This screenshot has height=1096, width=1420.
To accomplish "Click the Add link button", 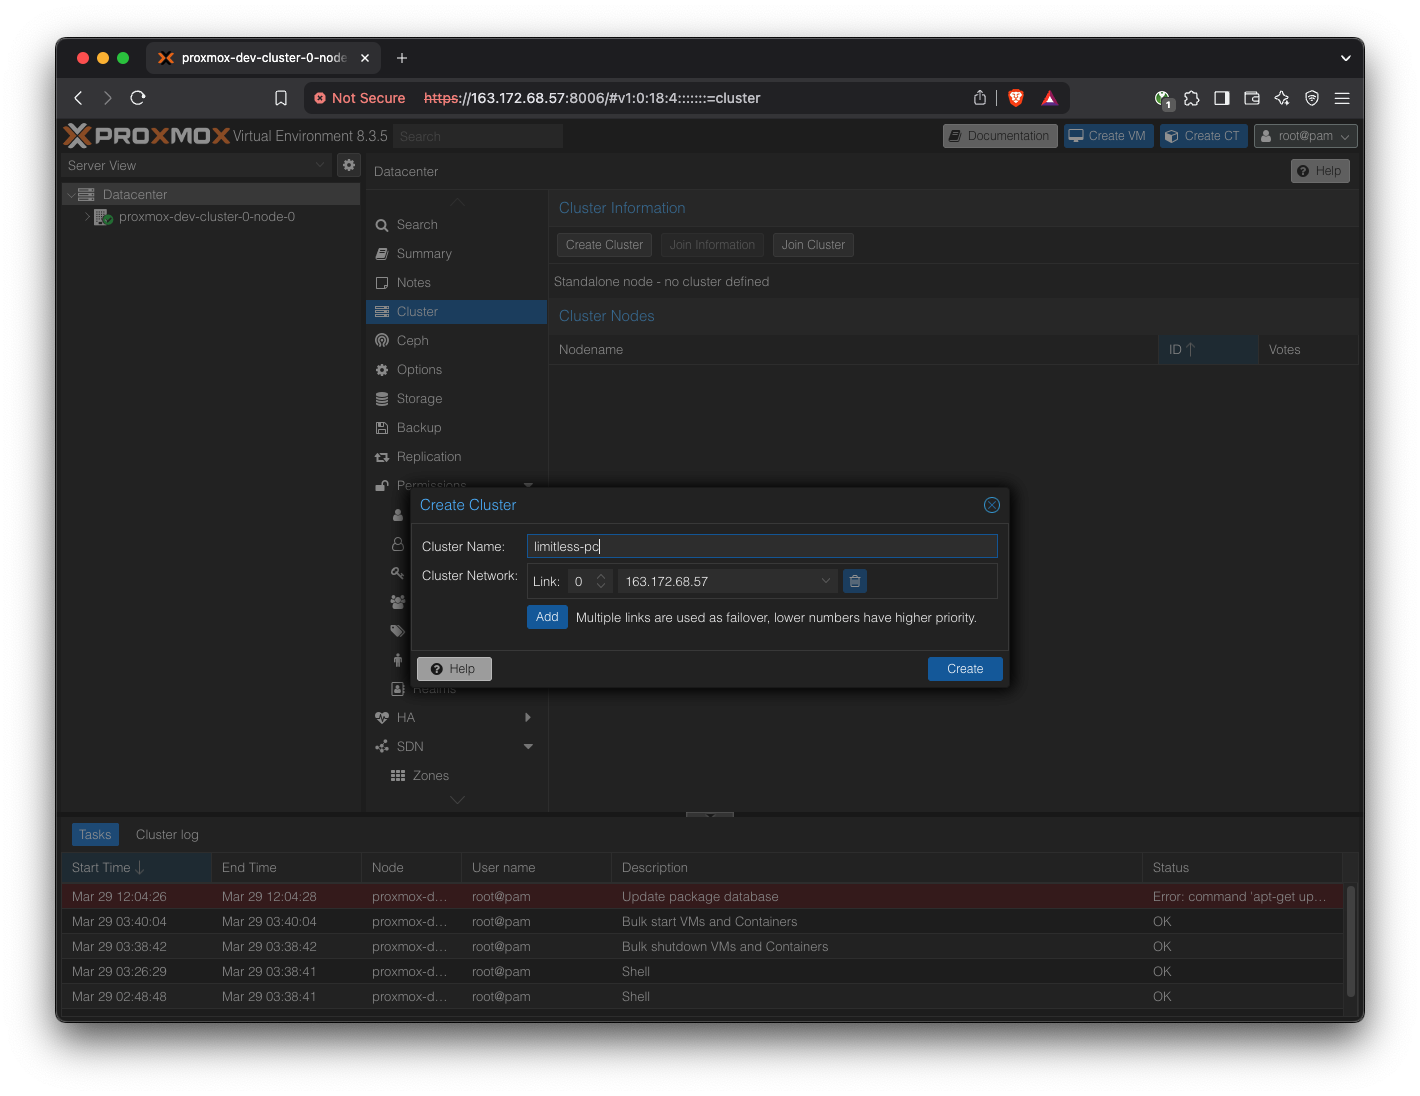I will (x=547, y=617).
